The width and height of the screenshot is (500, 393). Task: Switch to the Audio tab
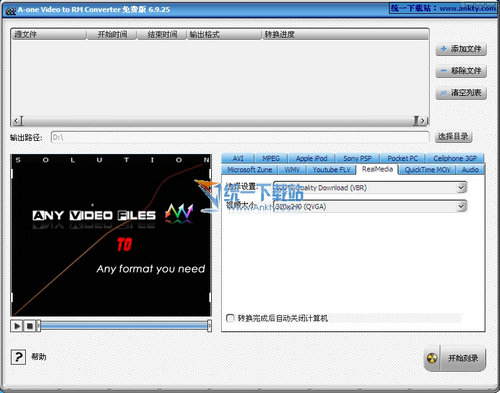(x=470, y=170)
